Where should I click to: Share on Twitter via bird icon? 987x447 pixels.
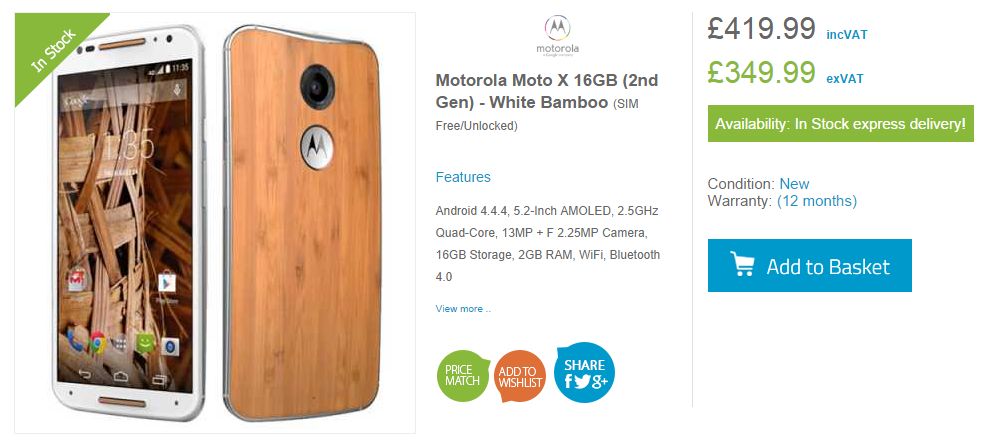click(581, 380)
